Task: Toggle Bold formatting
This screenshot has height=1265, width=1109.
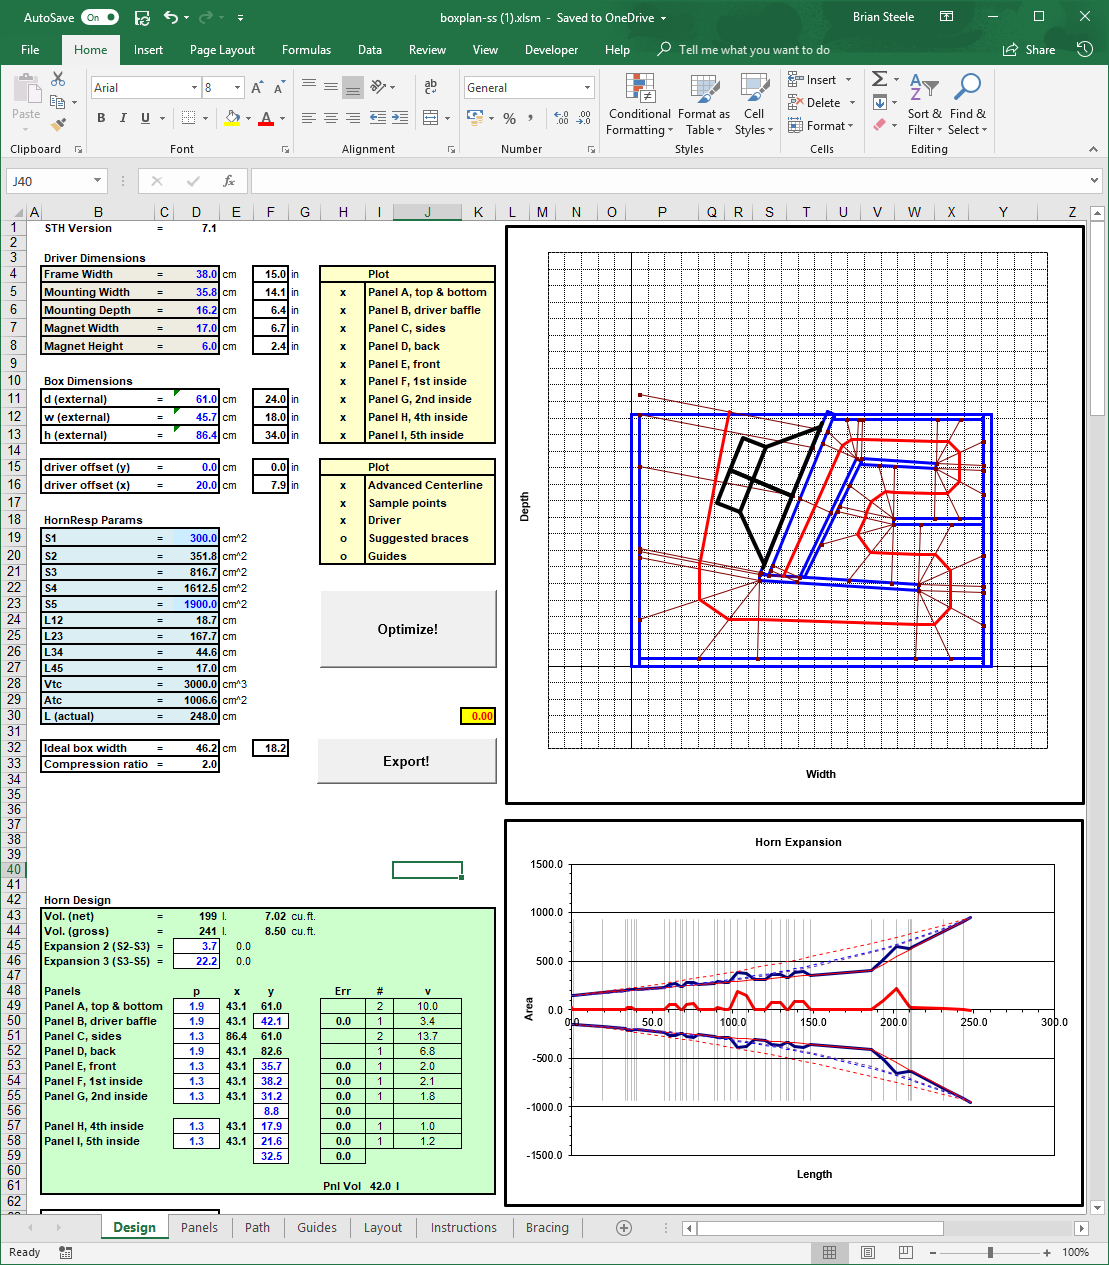Action: (x=101, y=118)
